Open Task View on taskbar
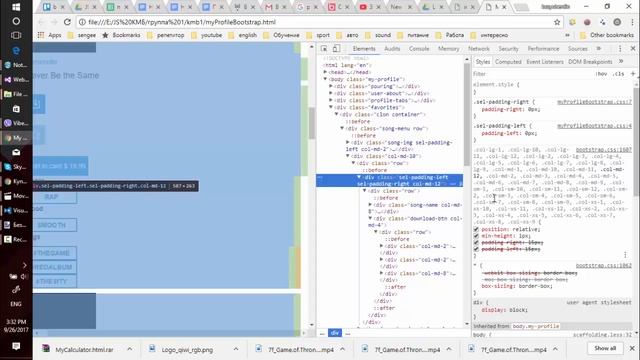640x360 pixels. coord(16,36)
